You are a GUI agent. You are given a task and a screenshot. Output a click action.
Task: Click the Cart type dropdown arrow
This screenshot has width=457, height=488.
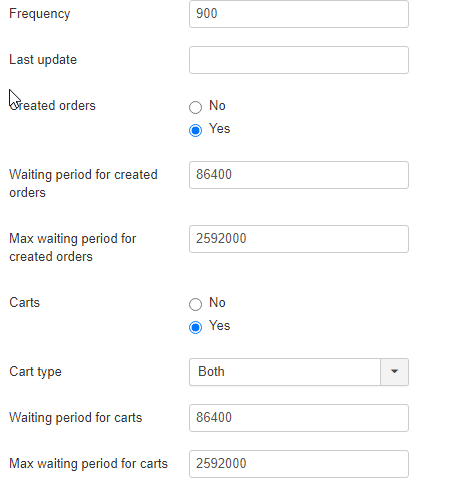394,372
